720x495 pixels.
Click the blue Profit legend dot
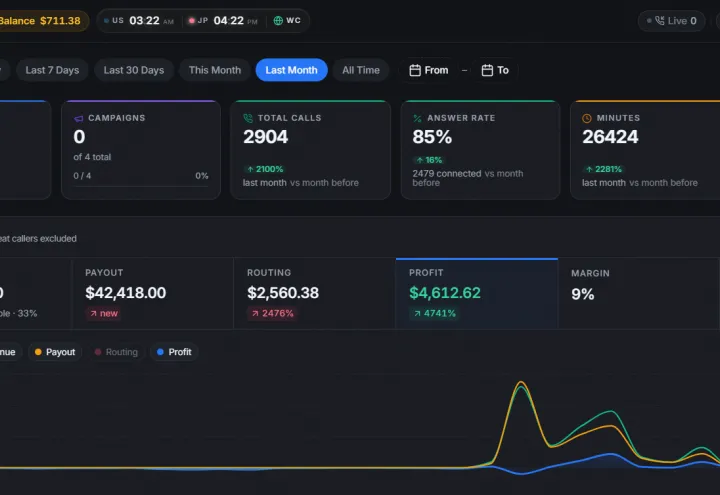click(x=160, y=352)
